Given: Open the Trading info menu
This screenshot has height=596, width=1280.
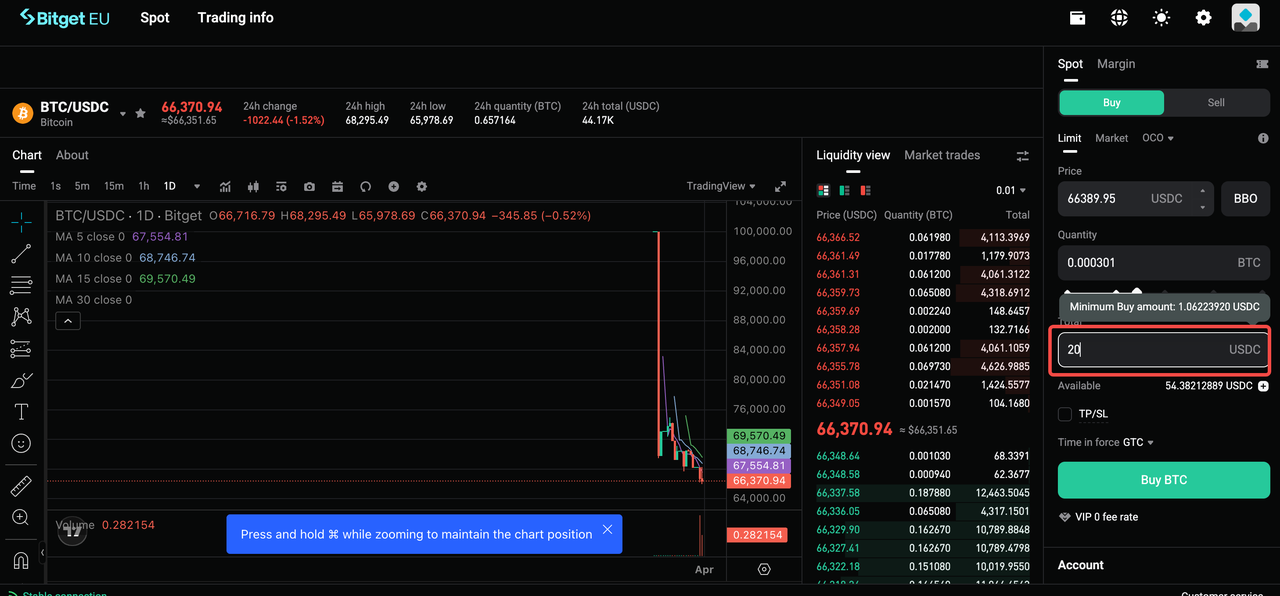Looking at the screenshot, I should click(x=235, y=18).
